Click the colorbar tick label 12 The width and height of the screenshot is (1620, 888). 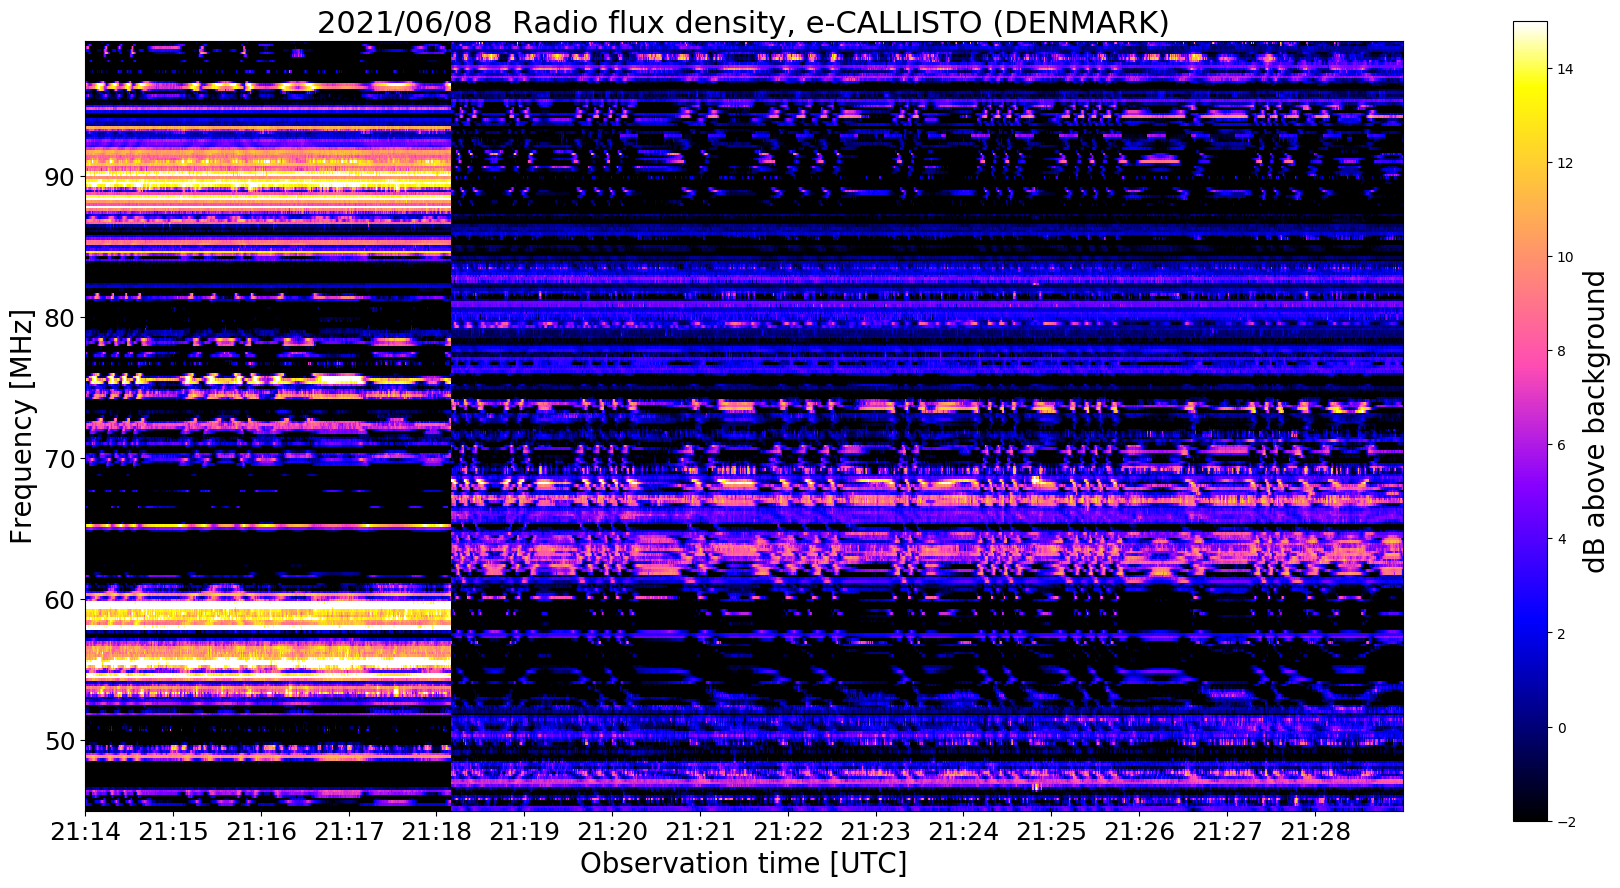point(1564,163)
